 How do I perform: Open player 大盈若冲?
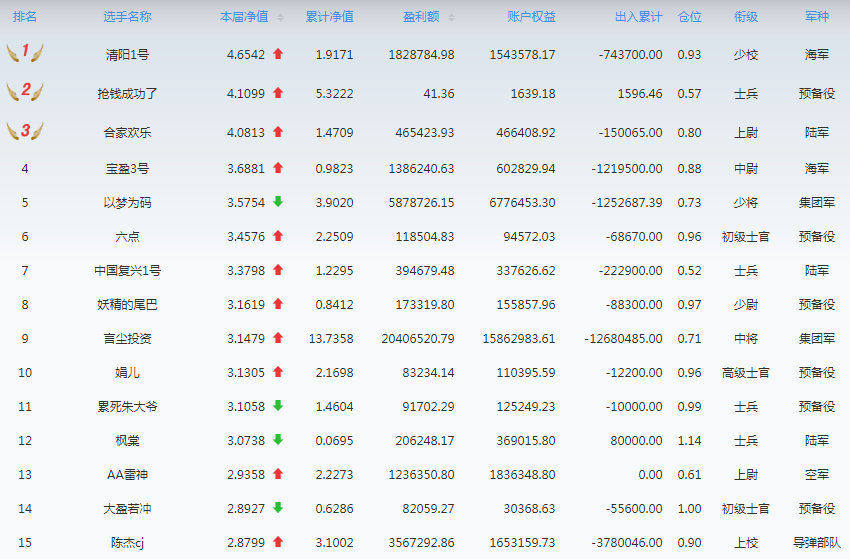pos(127,509)
